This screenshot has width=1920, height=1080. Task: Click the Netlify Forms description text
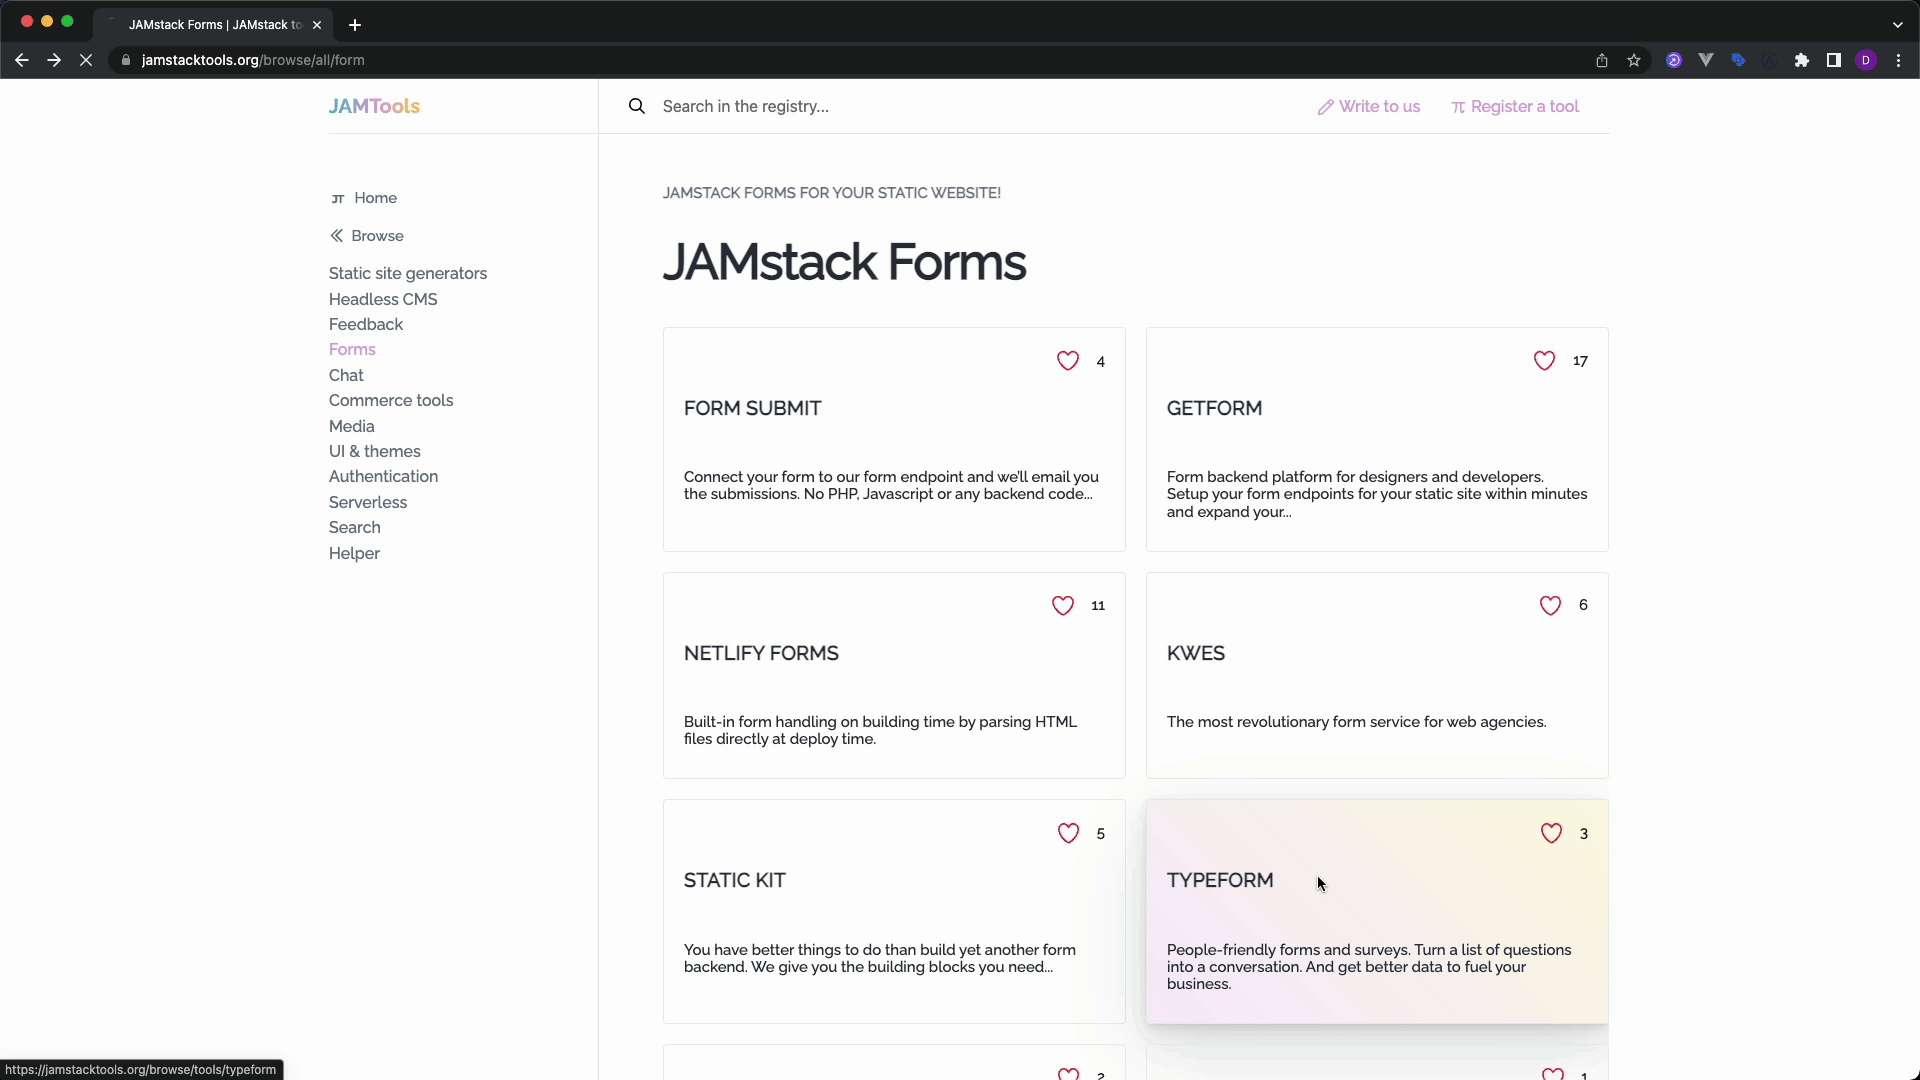(880, 730)
